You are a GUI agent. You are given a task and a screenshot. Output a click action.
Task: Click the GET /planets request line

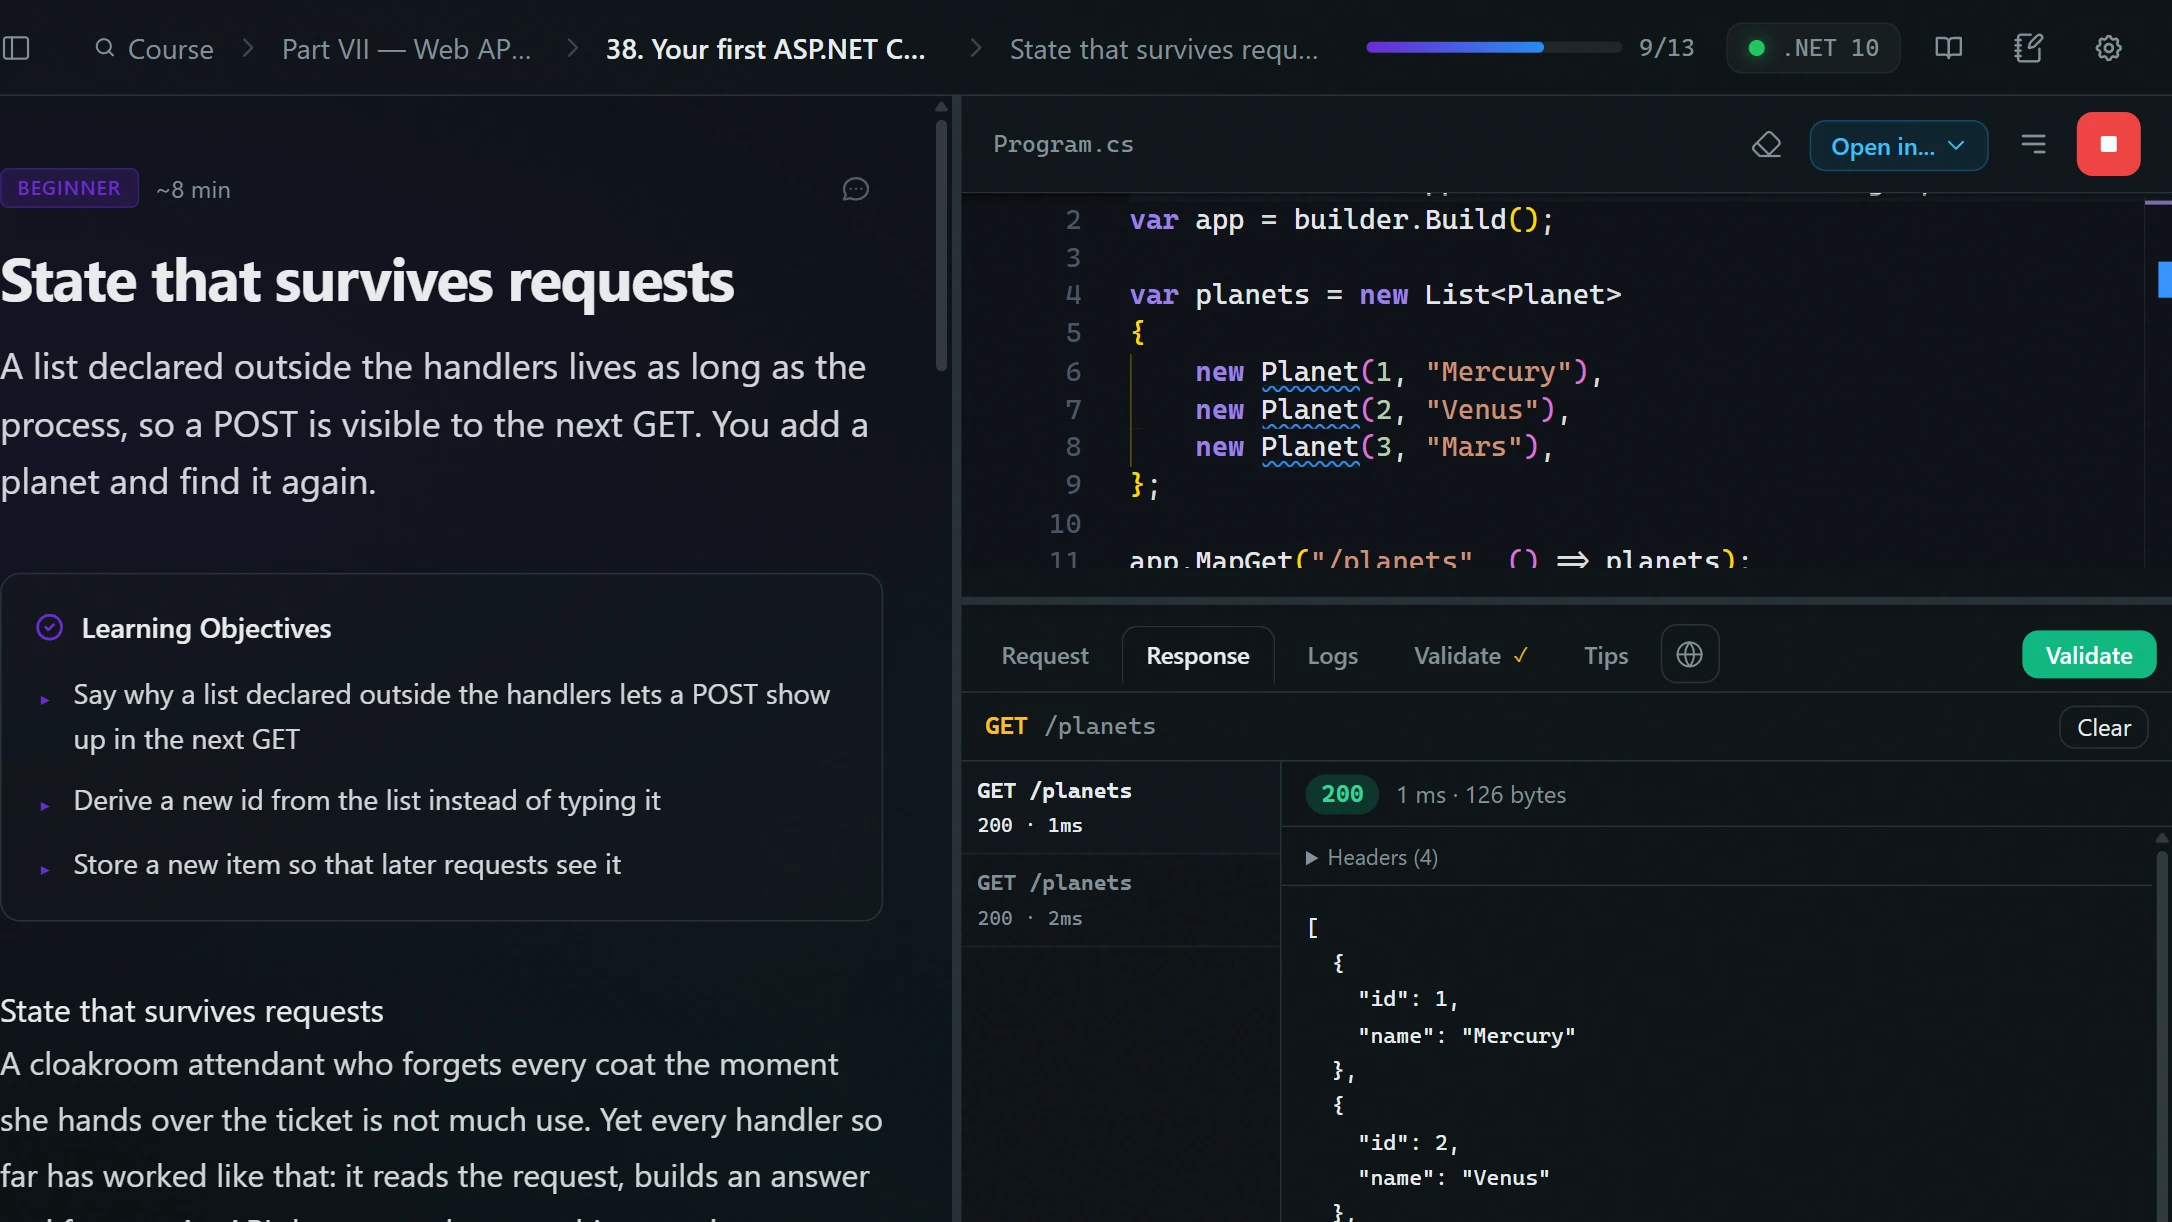click(x=1069, y=726)
